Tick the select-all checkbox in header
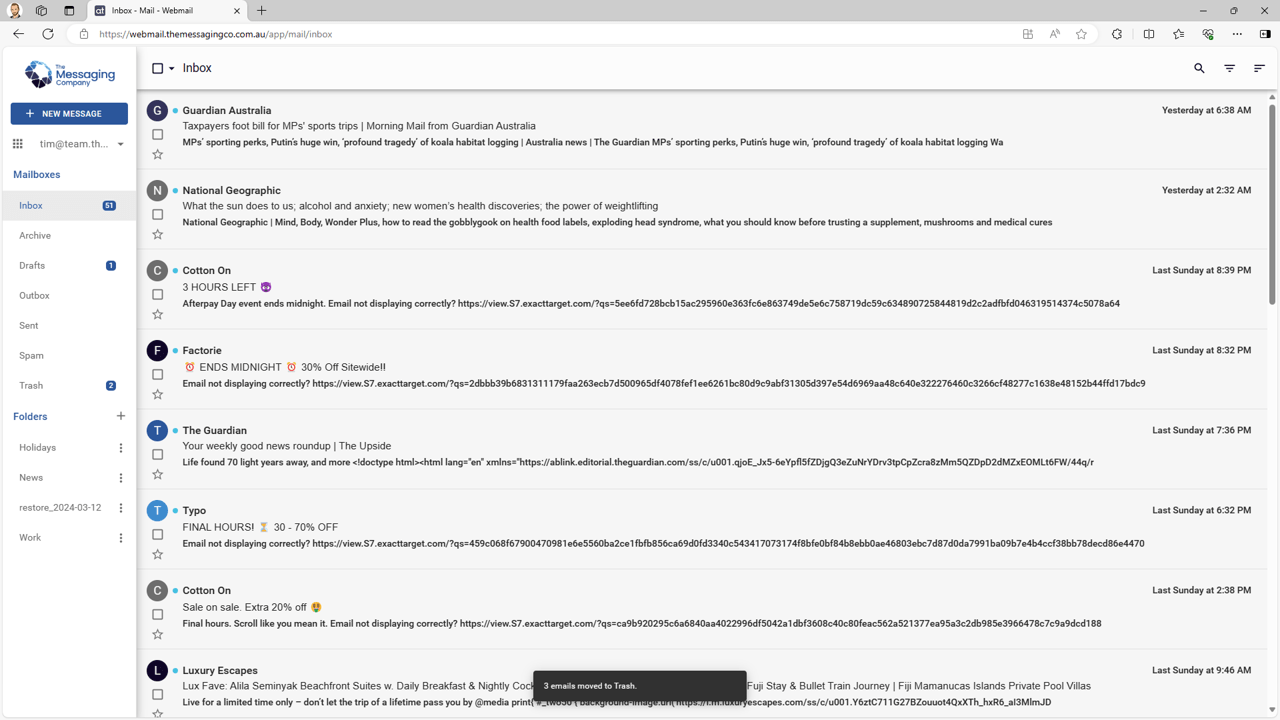1280x720 pixels. [x=157, y=68]
